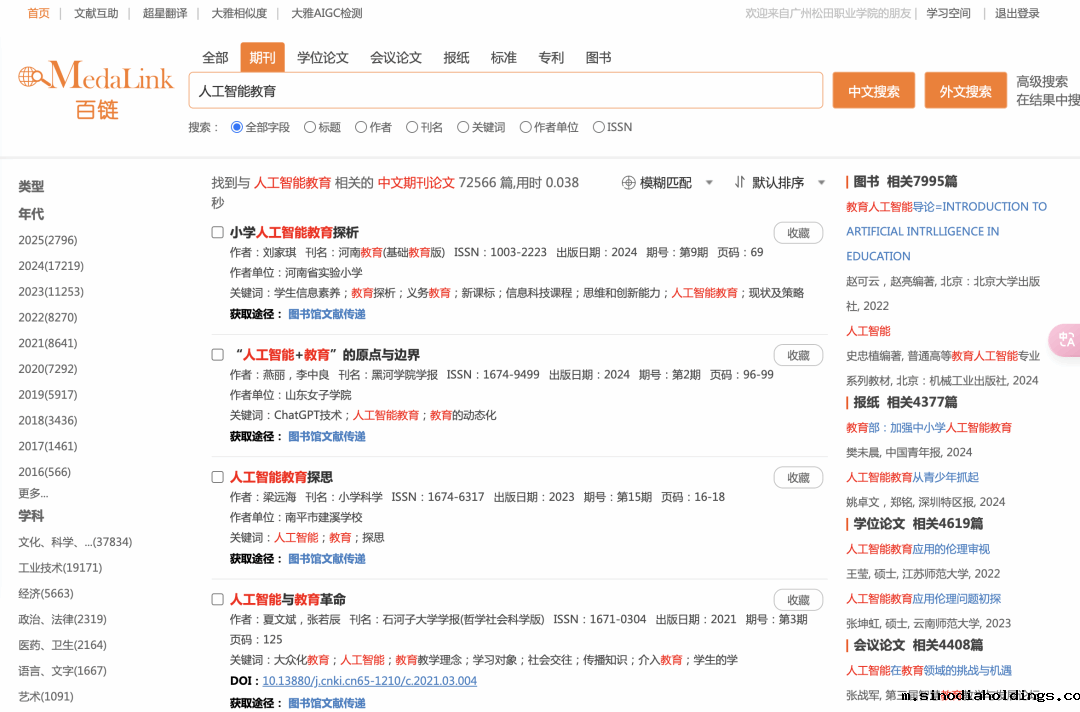Open 超星翻译 in the top navigation
1080x712 pixels.
click(165, 13)
